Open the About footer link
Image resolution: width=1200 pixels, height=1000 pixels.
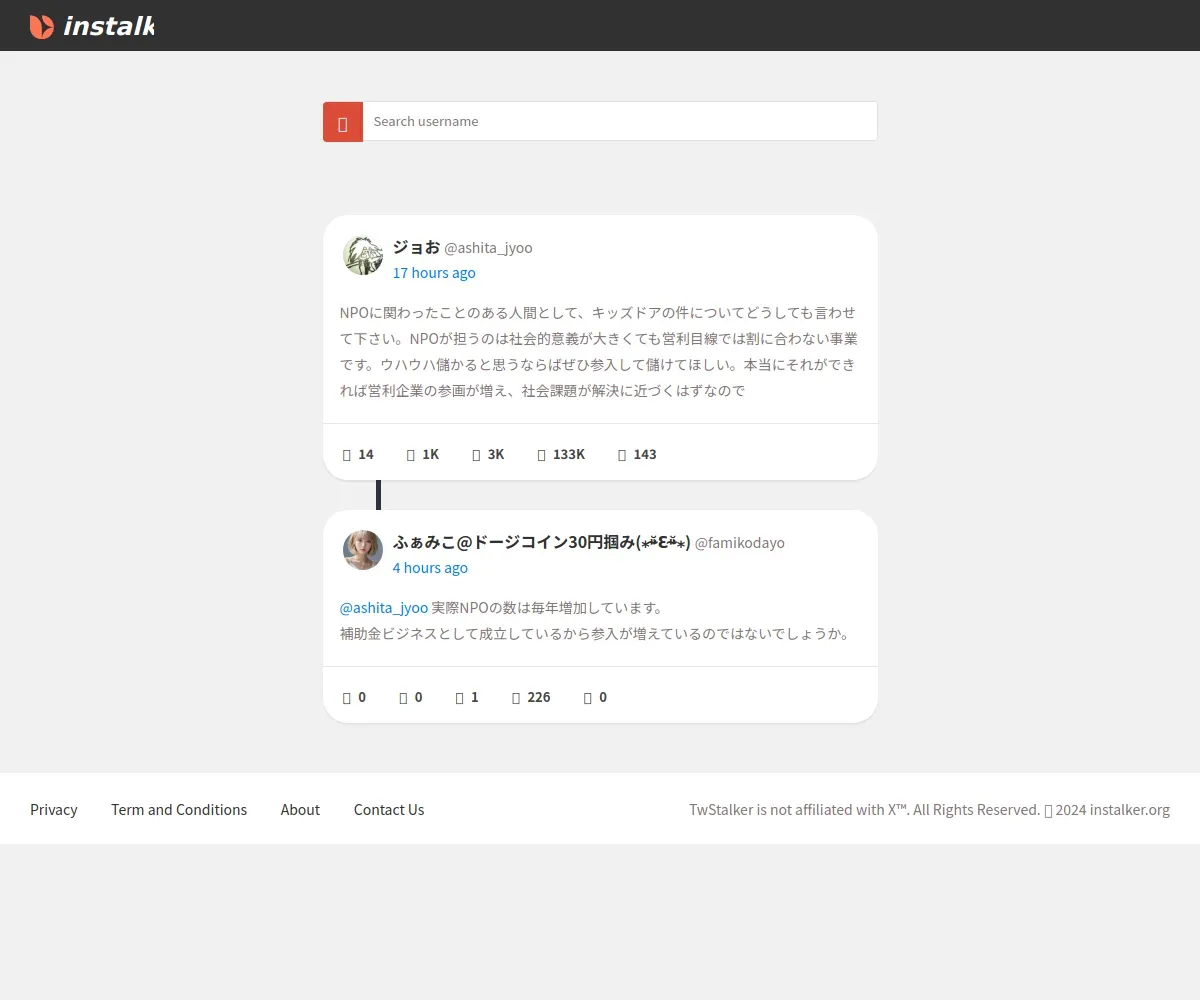click(300, 810)
